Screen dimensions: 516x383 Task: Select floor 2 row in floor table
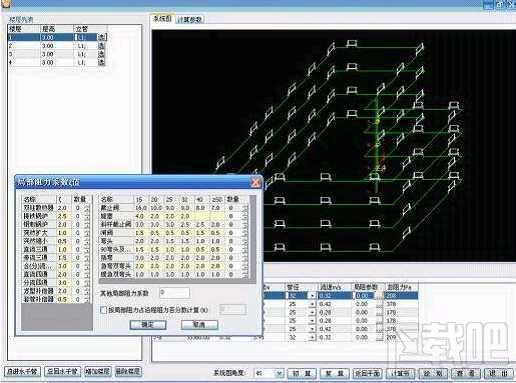(57, 46)
